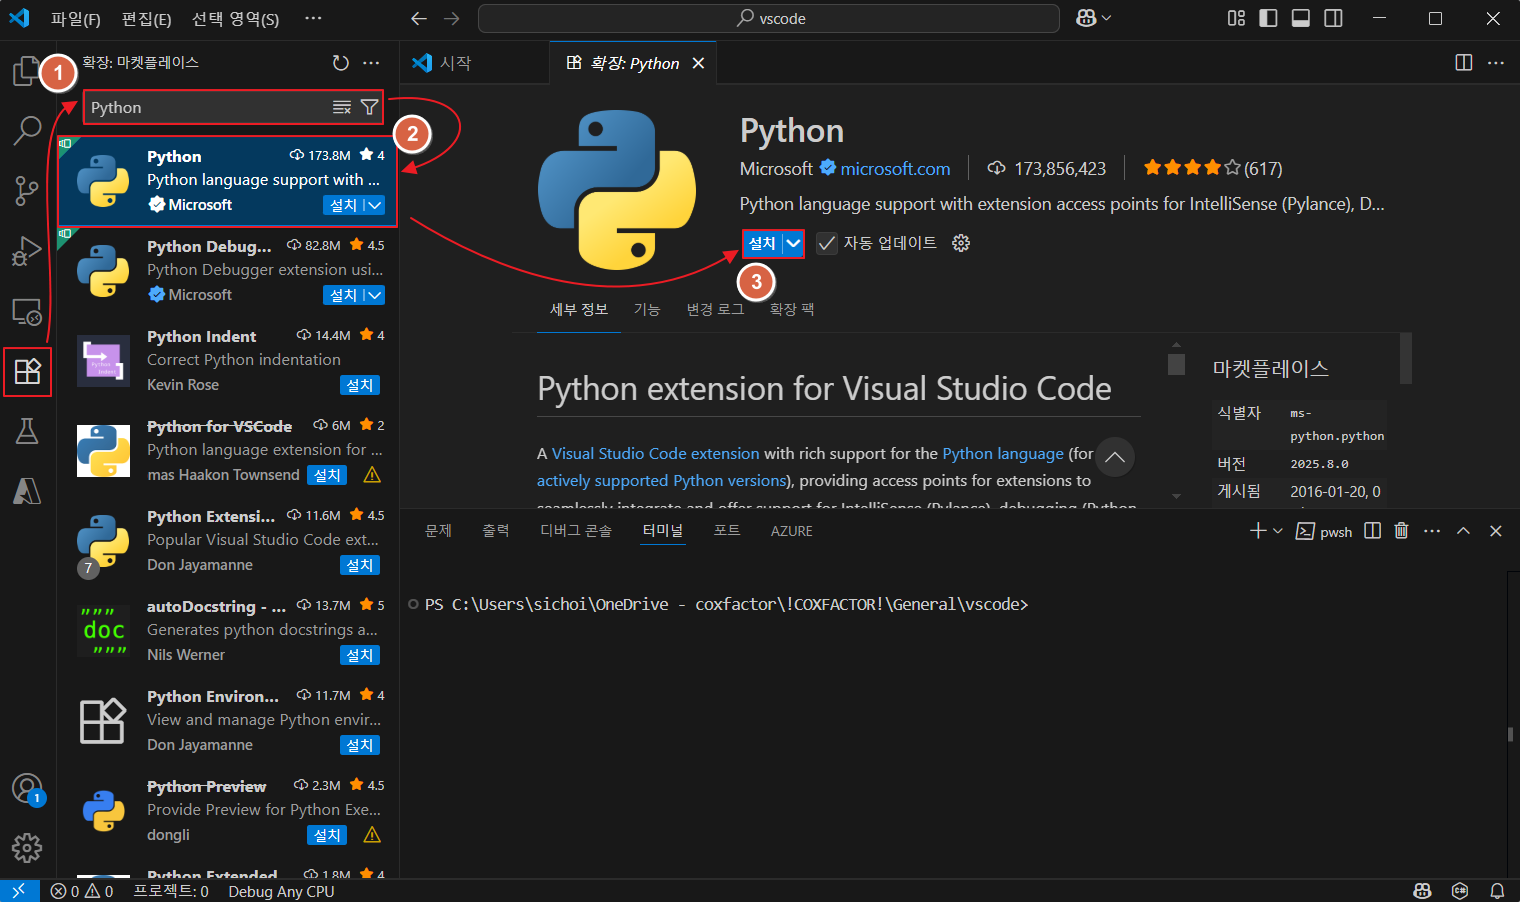The width and height of the screenshot is (1520, 902).
Task: Toggle primary side bar visibility
Action: [1269, 18]
